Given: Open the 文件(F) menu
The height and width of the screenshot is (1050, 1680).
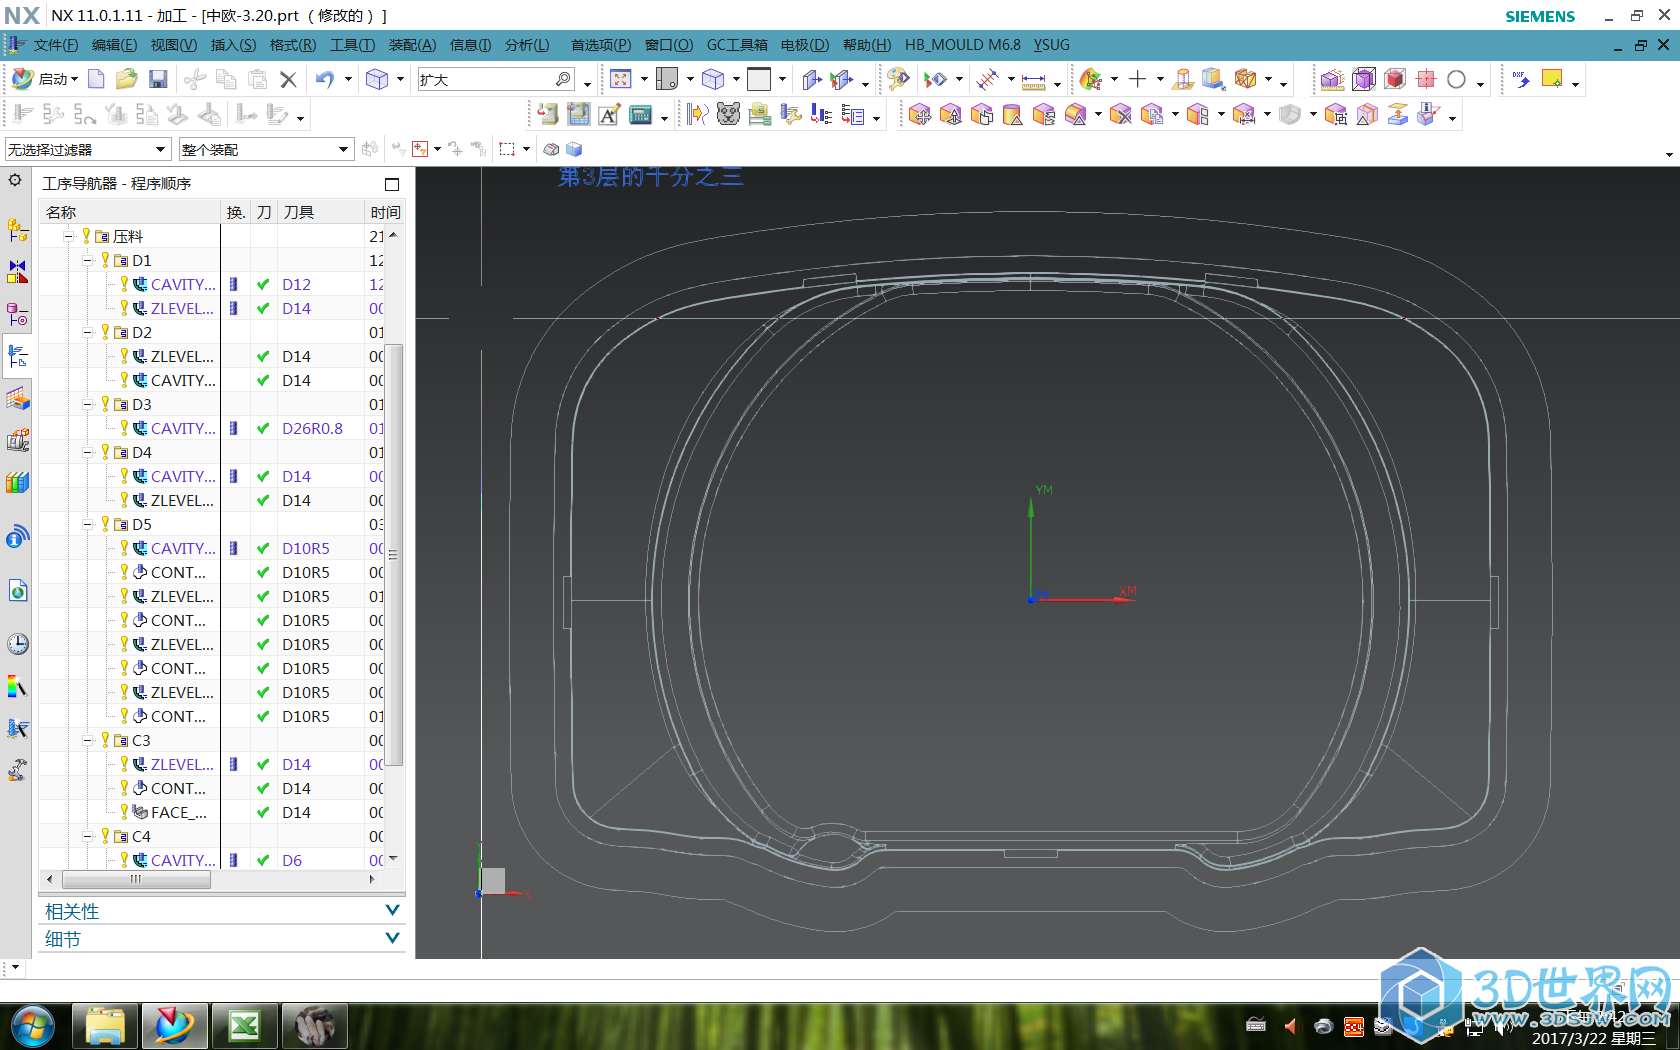Looking at the screenshot, I should click(55, 45).
